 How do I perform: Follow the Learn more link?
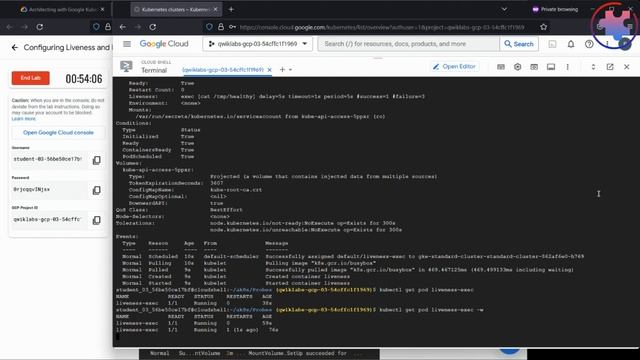(24, 119)
